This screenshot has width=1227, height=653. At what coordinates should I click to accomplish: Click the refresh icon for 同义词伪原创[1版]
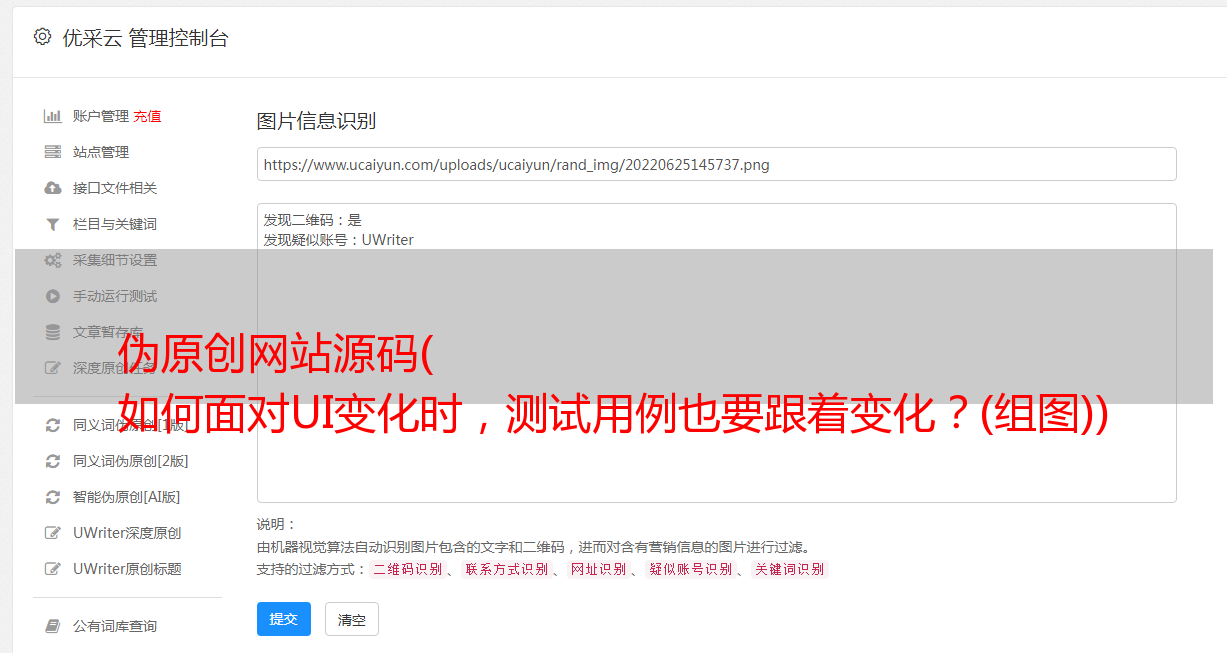53,425
